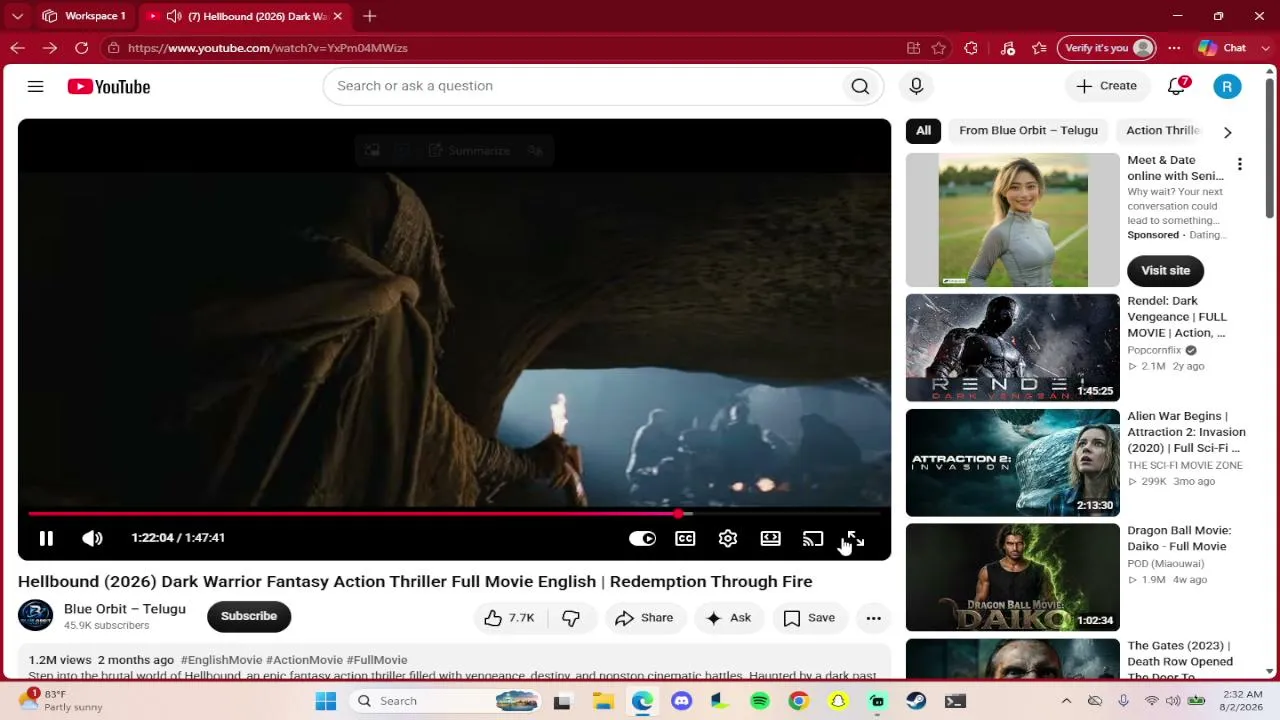Open the video player settings gear

[x=728, y=539]
